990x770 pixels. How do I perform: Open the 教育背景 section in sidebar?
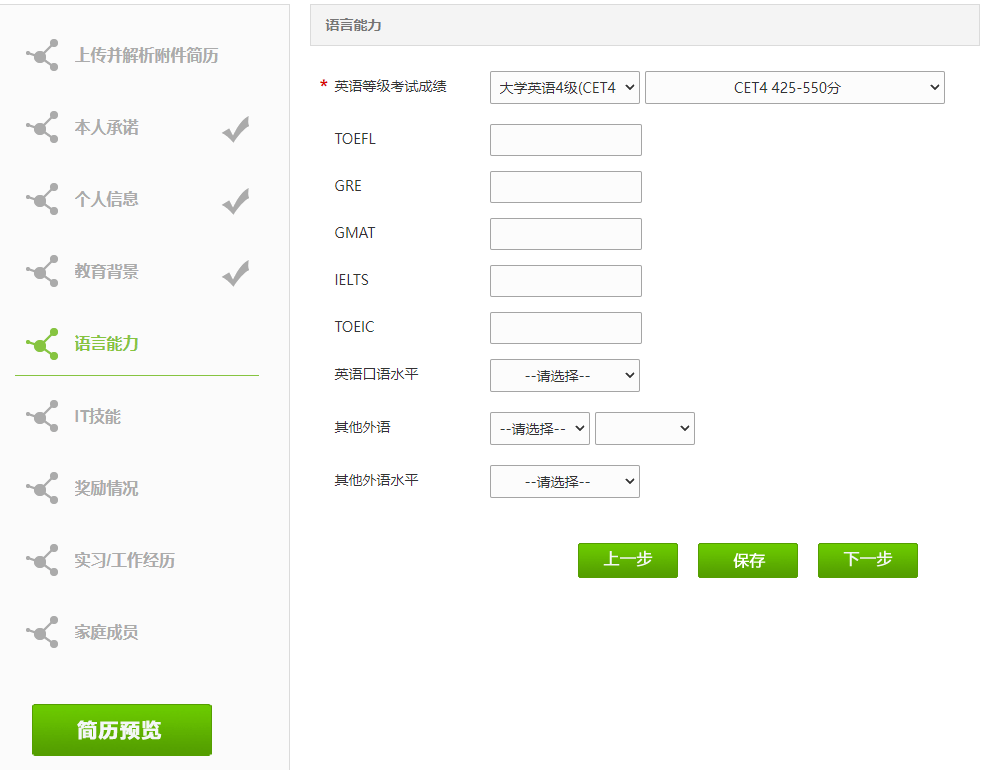pyautogui.click(x=106, y=271)
